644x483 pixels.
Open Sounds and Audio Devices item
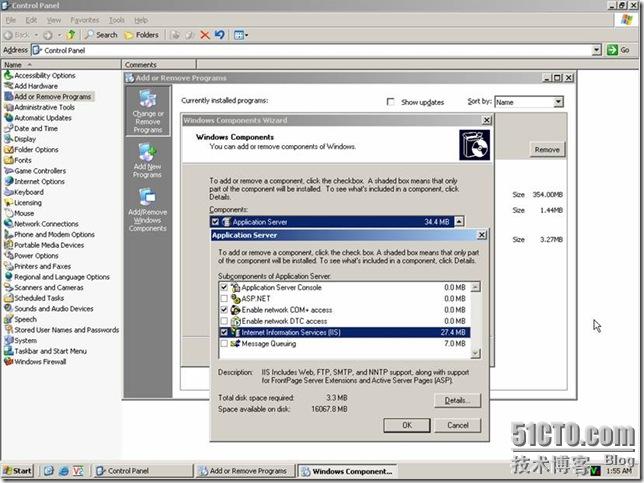coord(48,309)
